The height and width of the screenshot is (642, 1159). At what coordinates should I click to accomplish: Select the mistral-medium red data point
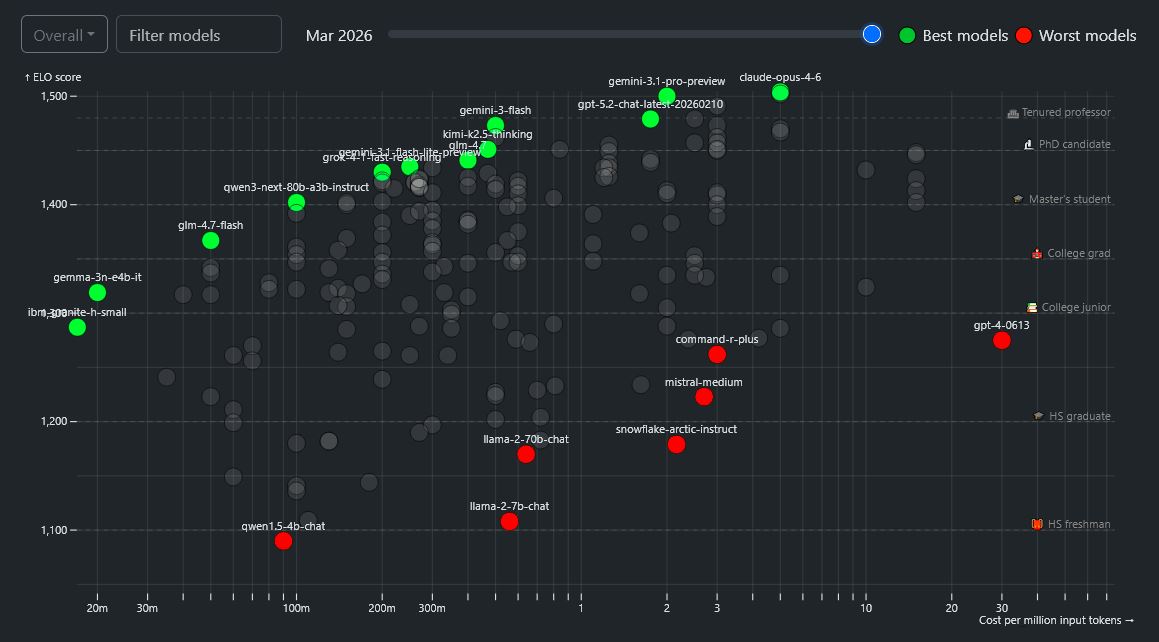[704, 397]
